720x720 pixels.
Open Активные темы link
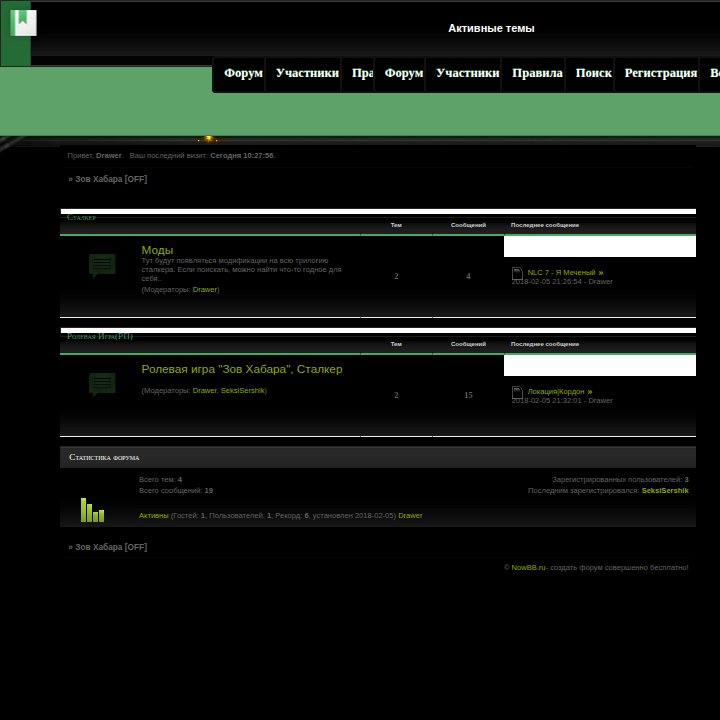click(491, 28)
